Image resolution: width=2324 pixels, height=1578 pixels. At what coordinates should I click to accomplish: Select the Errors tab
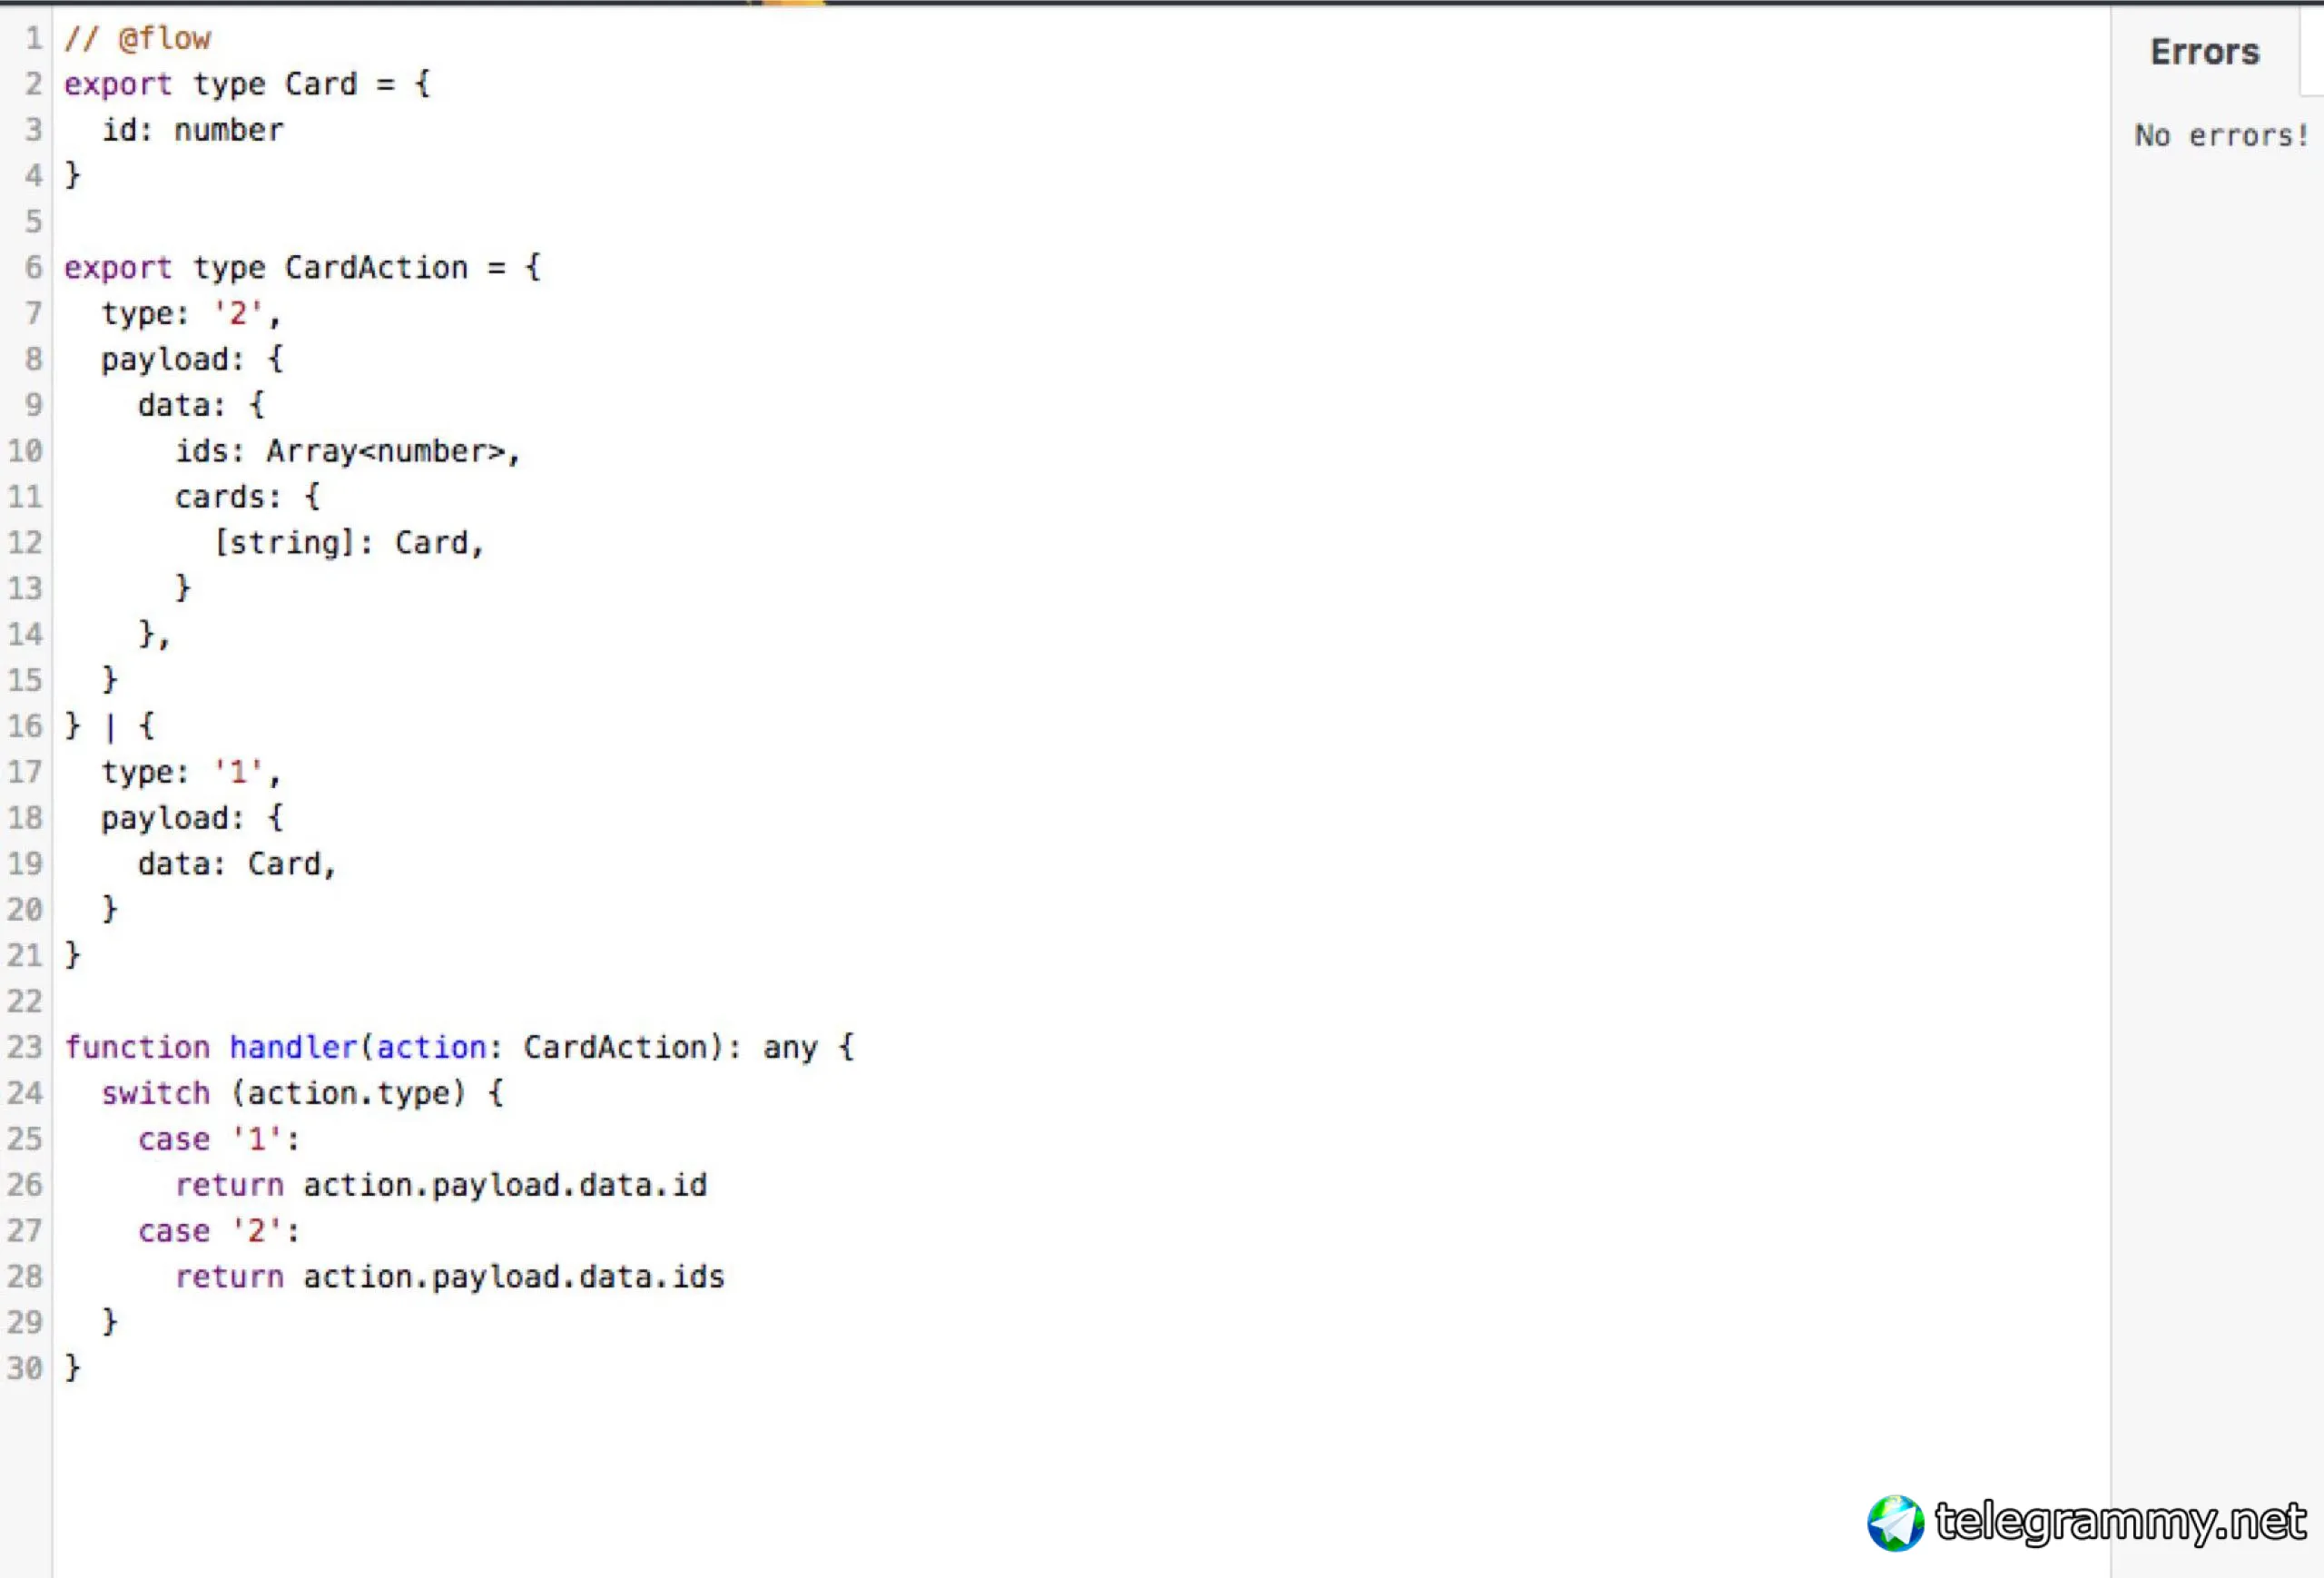pyautogui.click(x=2204, y=52)
